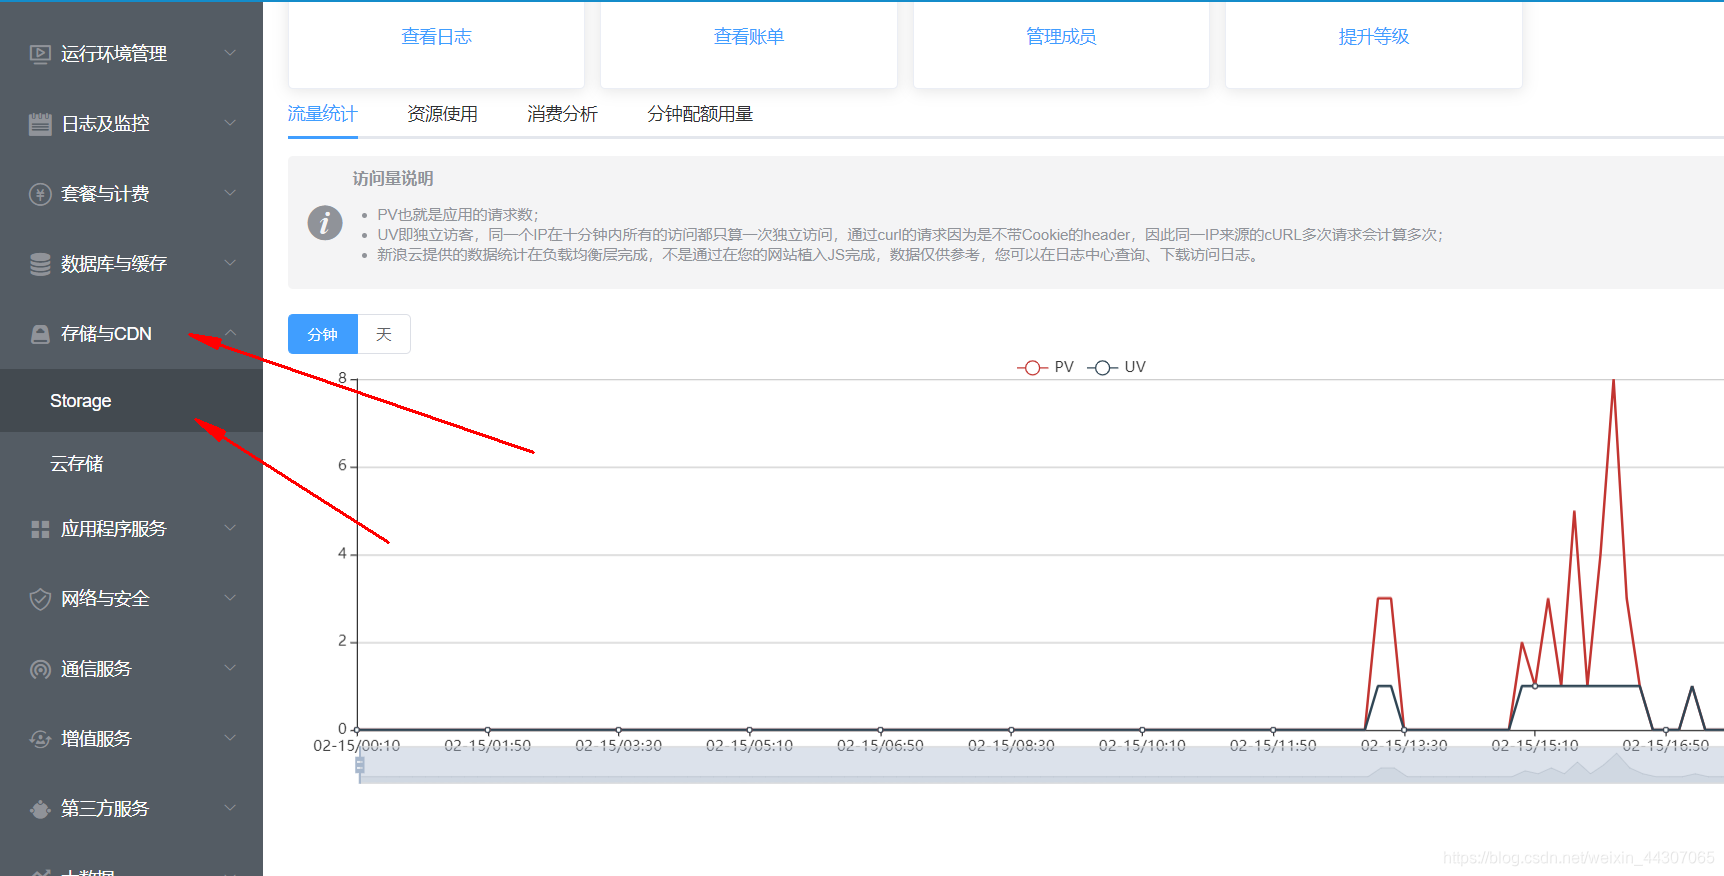Expand the 日志及监控 menu chevron

click(x=230, y=123)
